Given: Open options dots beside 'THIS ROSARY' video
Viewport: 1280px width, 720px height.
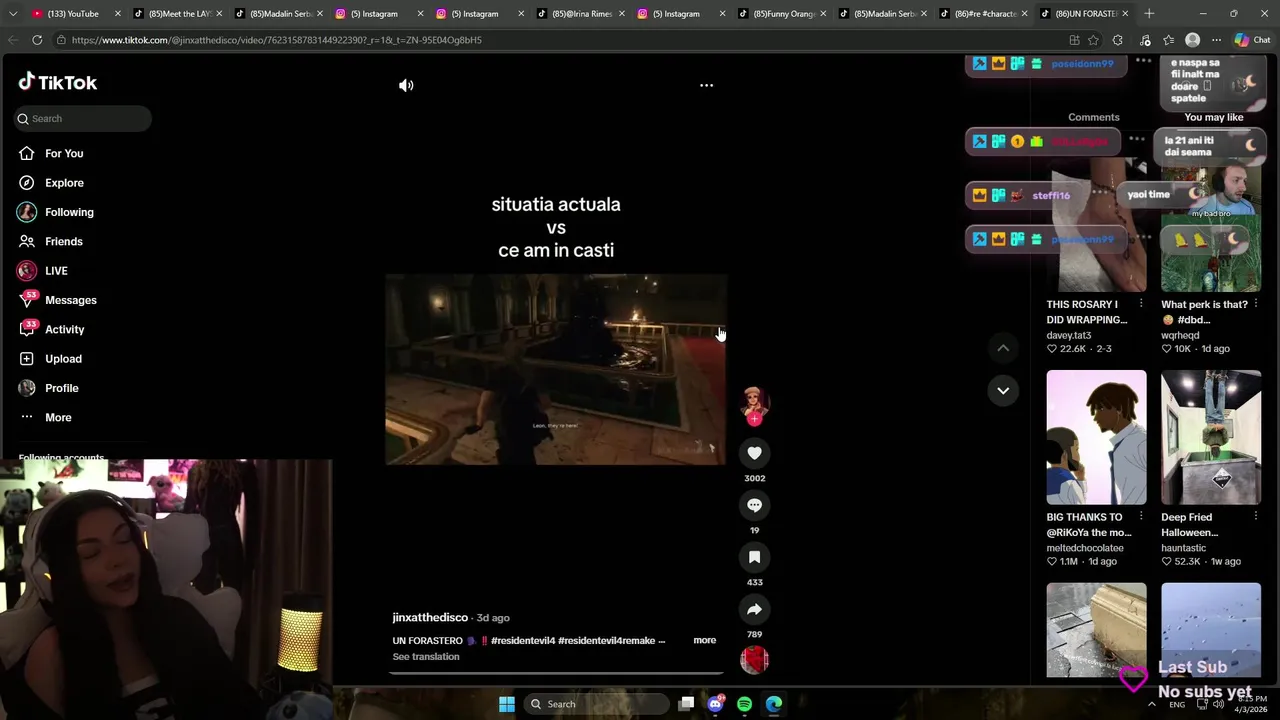Looking at the screenshot, I should pyautogui.click(x=1140, y=304).
